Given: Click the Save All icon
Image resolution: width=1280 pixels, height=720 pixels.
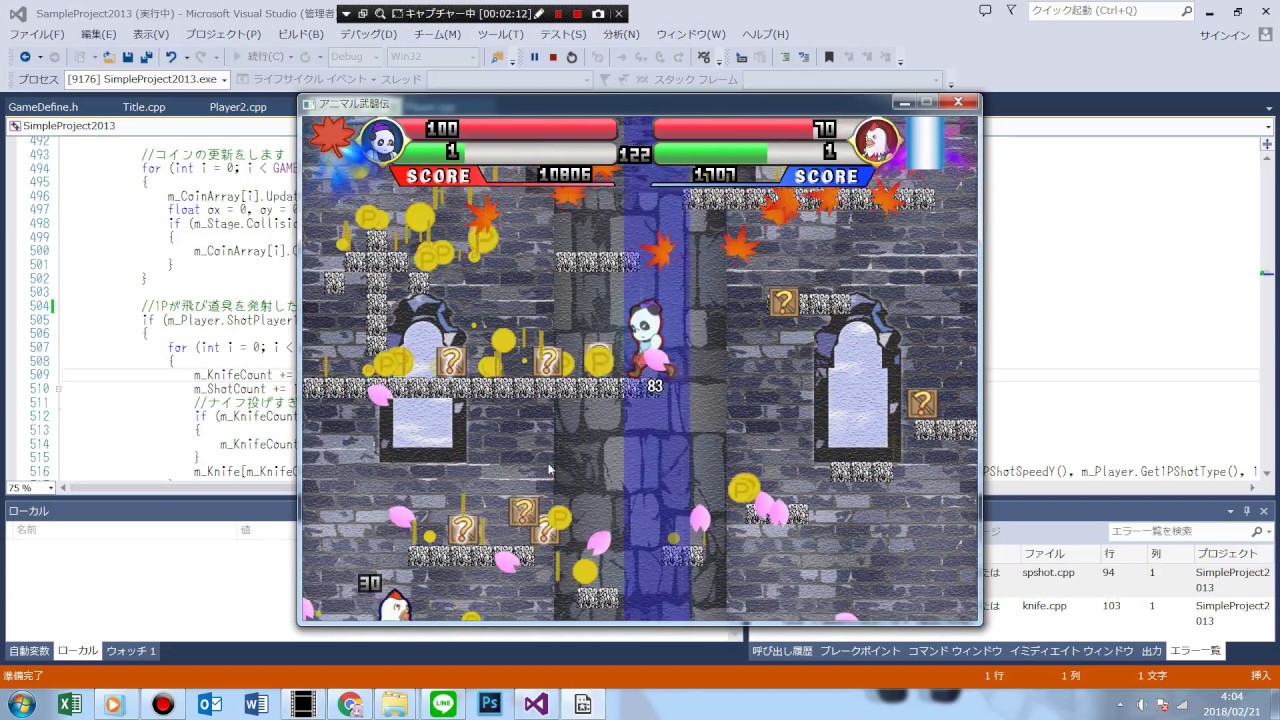Looking at the screenshot, I should 146,57.
